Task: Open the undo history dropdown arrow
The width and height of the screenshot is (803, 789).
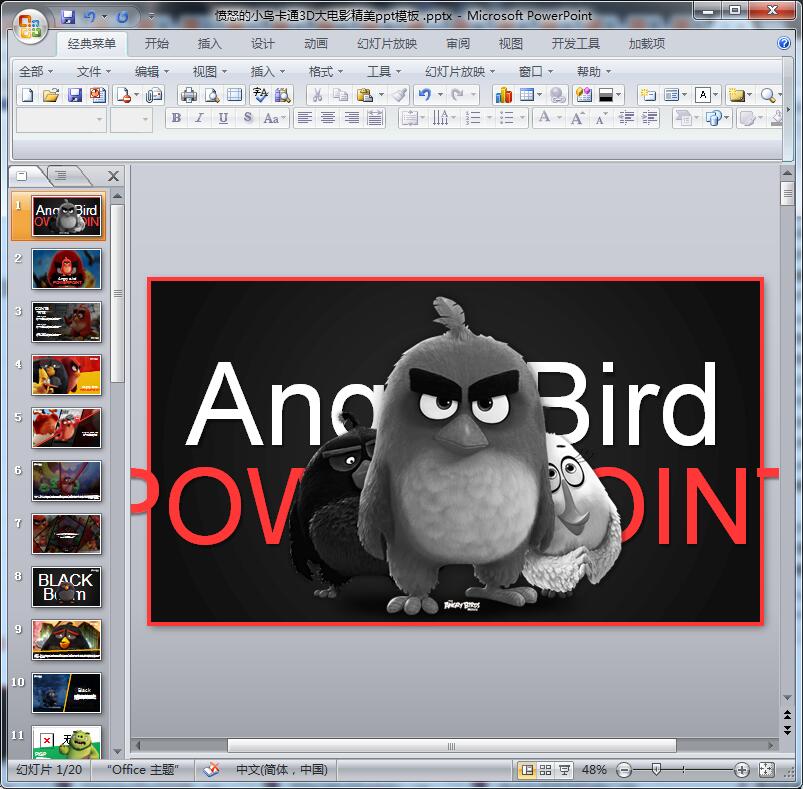Action: (440, 95)
